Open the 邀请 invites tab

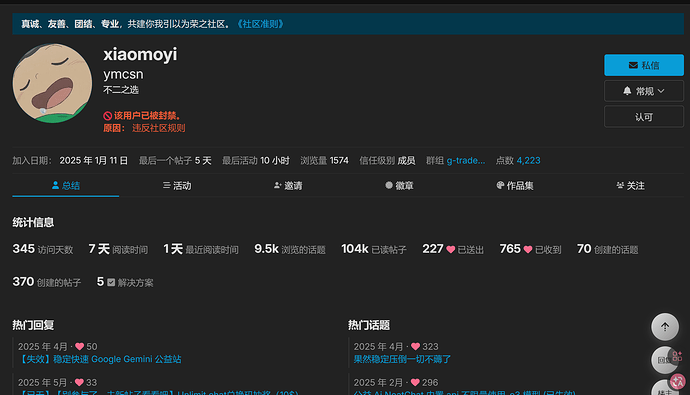[x=288, y=186]
